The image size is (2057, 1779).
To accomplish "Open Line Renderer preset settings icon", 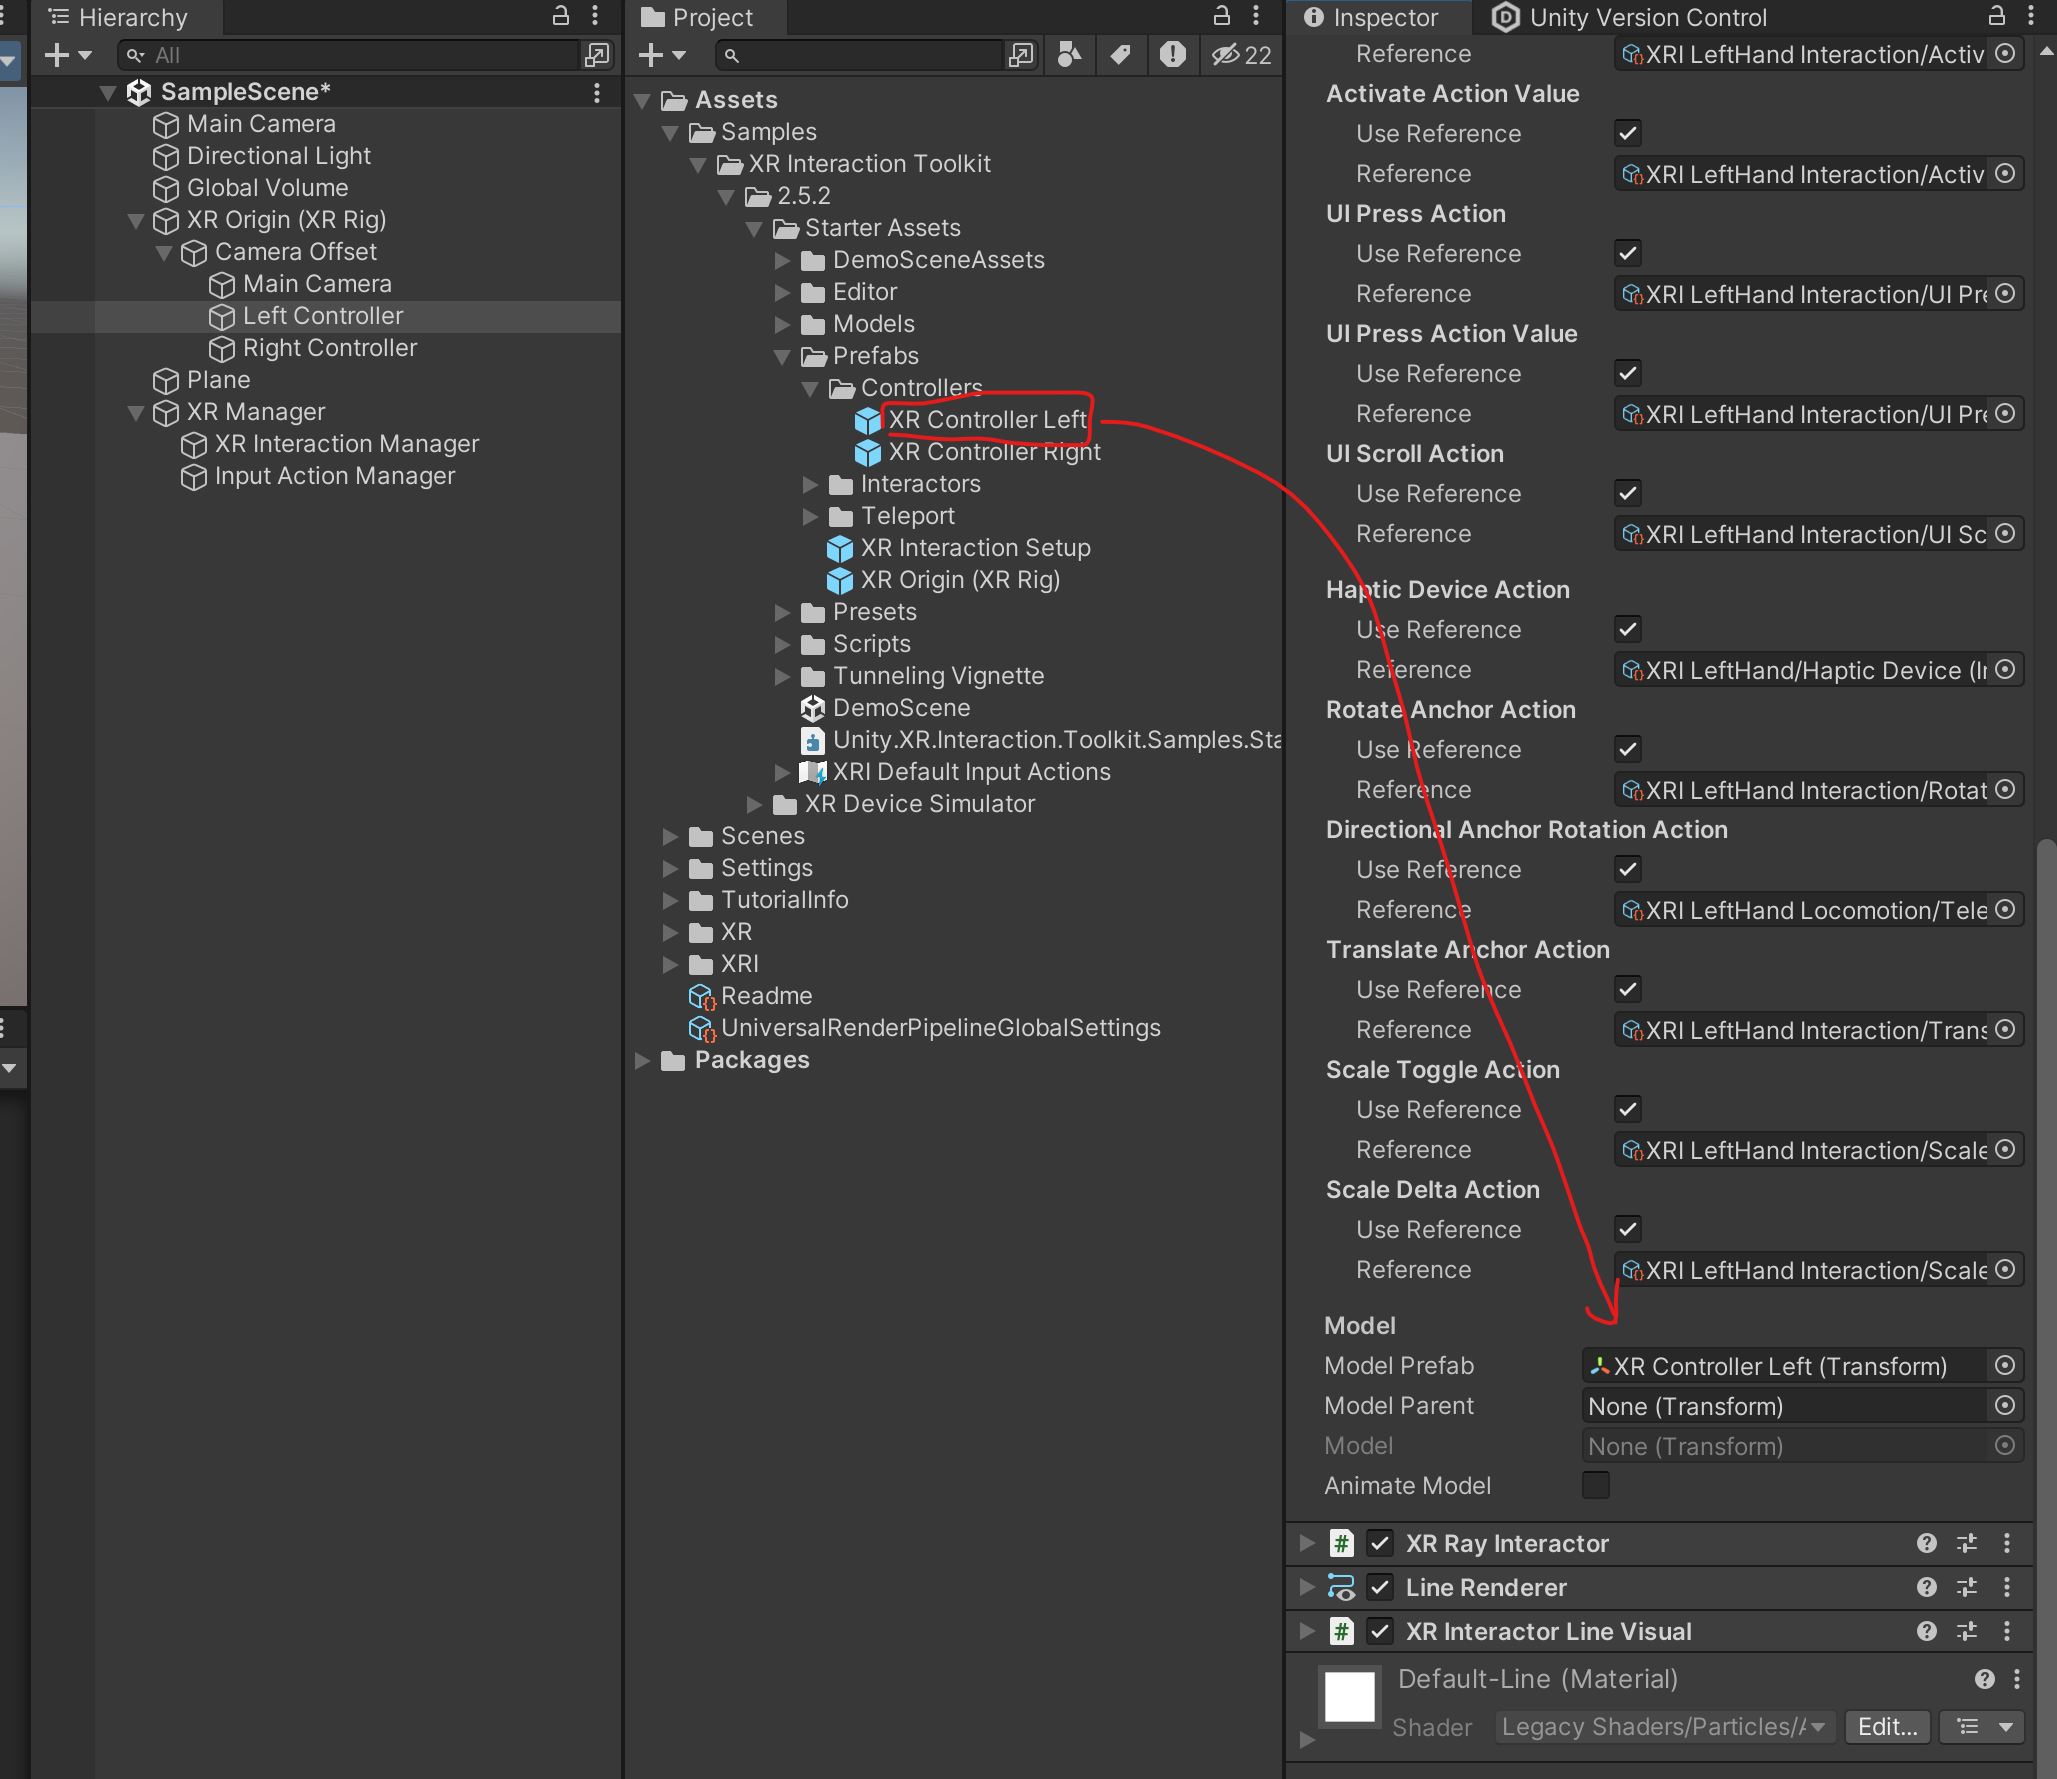I will 1966,1587.
